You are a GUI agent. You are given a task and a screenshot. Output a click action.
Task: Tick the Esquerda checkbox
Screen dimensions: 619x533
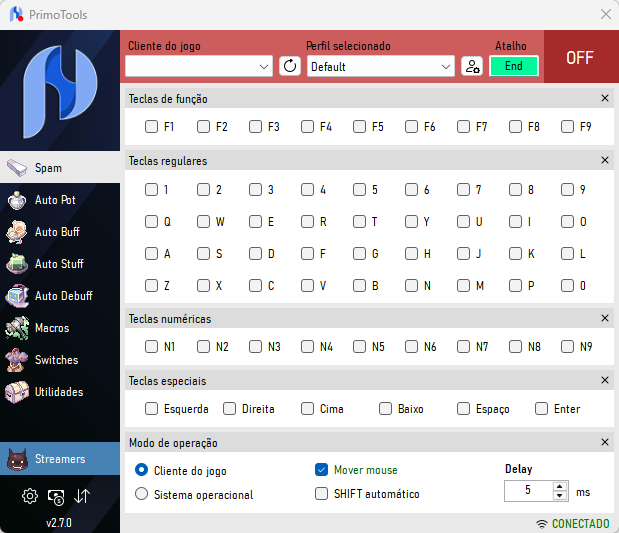click(151, 409)
